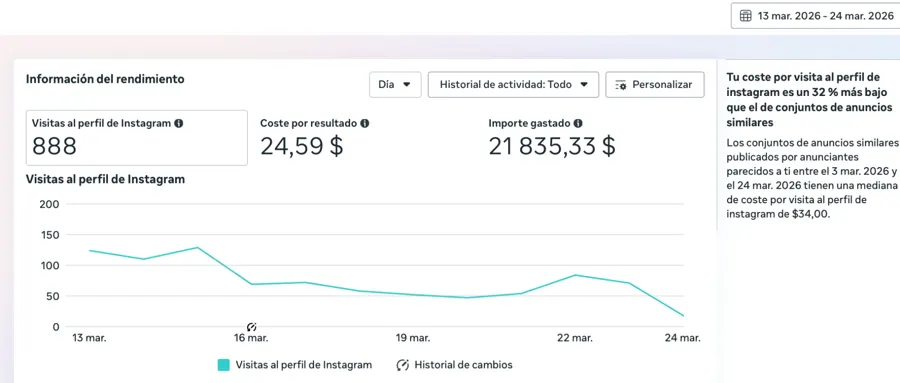Click the Historial de cambios legend label
Screen dimensions: 900x383
click(x=463, y=365)
